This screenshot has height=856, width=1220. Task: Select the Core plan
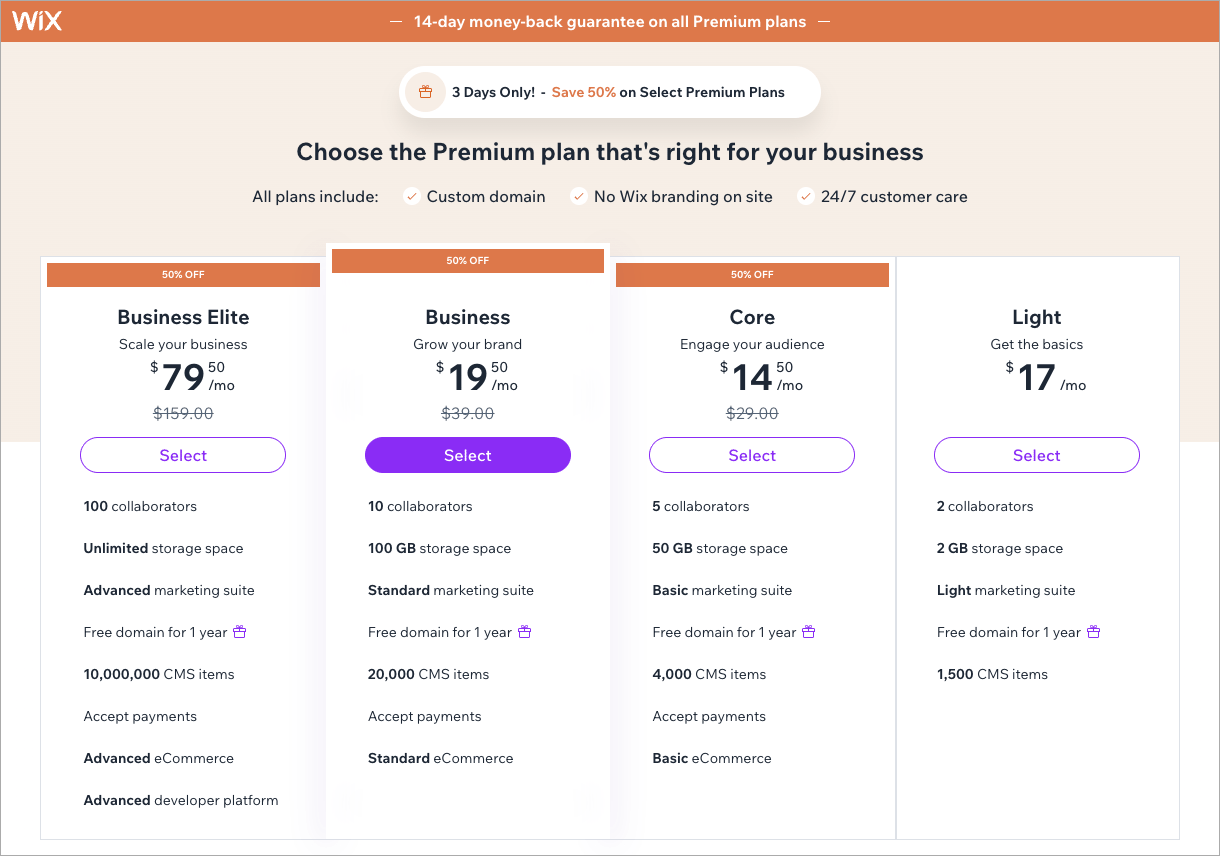point(752,455)
